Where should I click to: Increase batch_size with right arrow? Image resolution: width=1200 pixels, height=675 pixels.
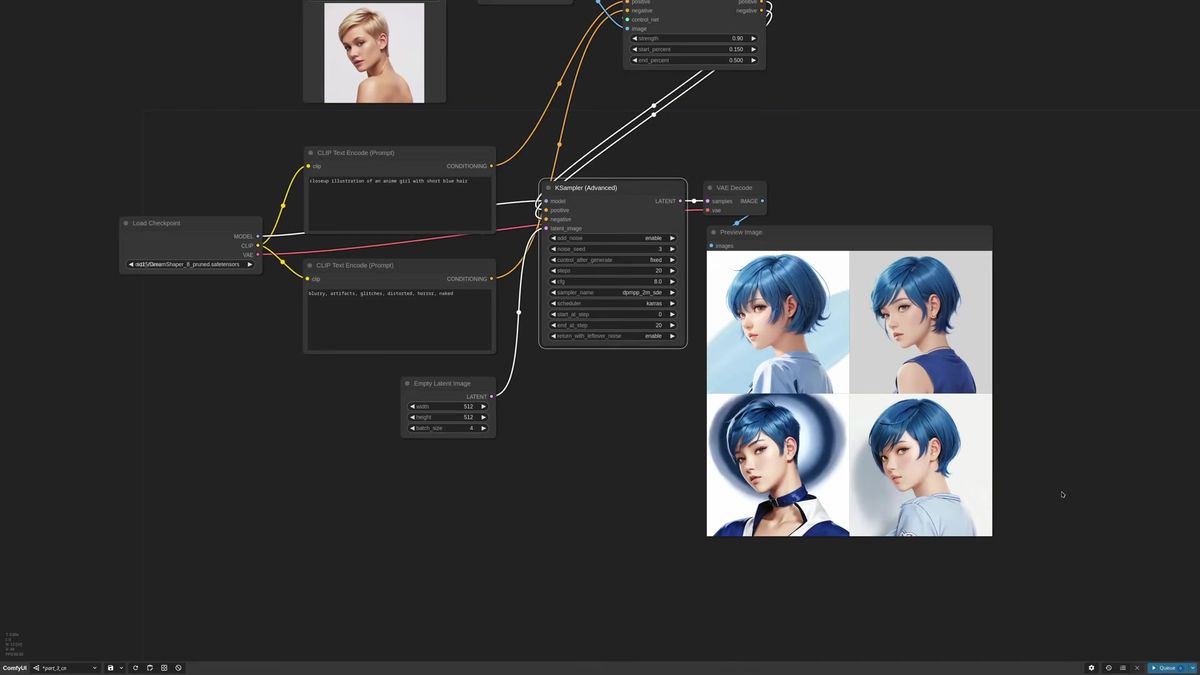point(483,428)
